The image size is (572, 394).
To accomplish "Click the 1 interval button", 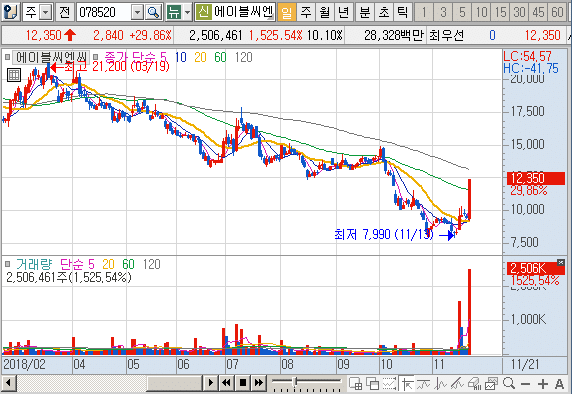I will [x=424, y=13].
